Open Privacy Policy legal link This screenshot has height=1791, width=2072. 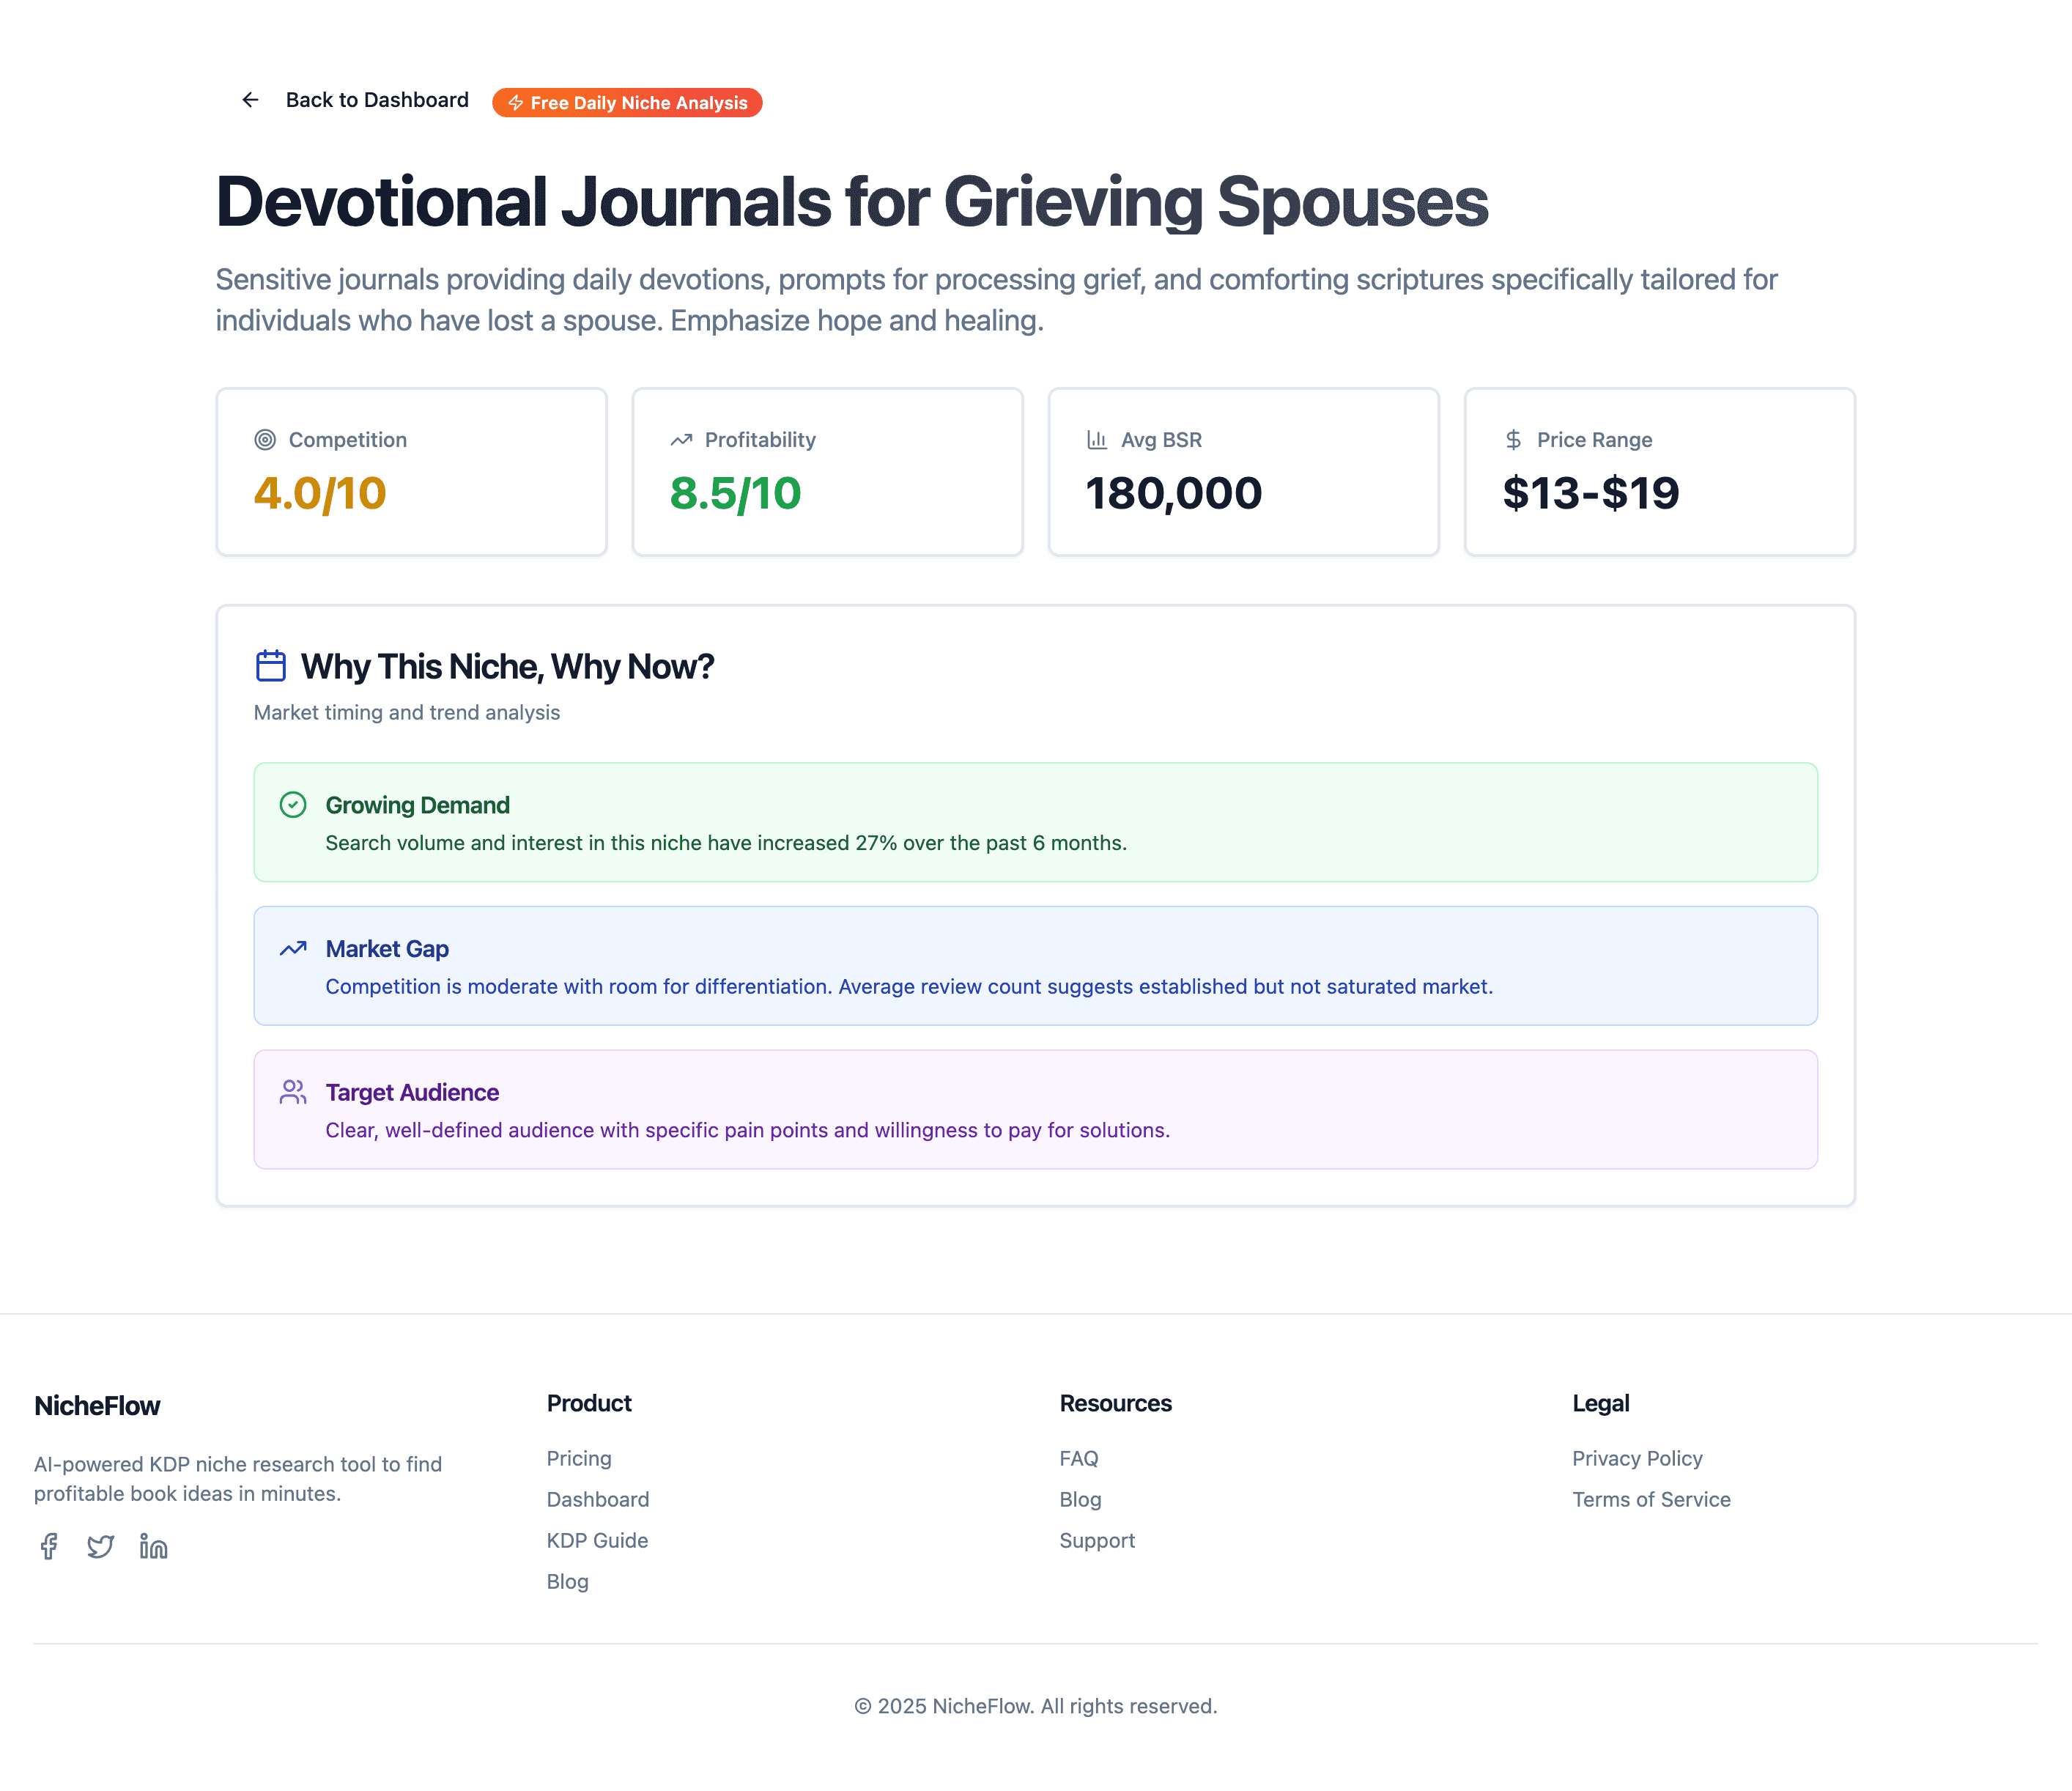click(x=1637, y=1458)
